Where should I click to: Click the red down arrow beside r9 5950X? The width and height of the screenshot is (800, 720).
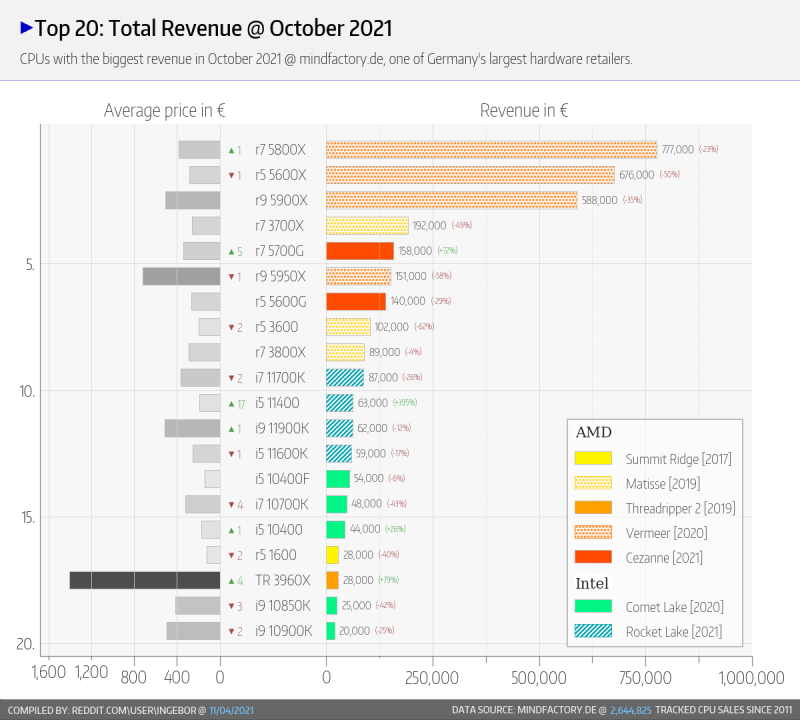[232, 277]
